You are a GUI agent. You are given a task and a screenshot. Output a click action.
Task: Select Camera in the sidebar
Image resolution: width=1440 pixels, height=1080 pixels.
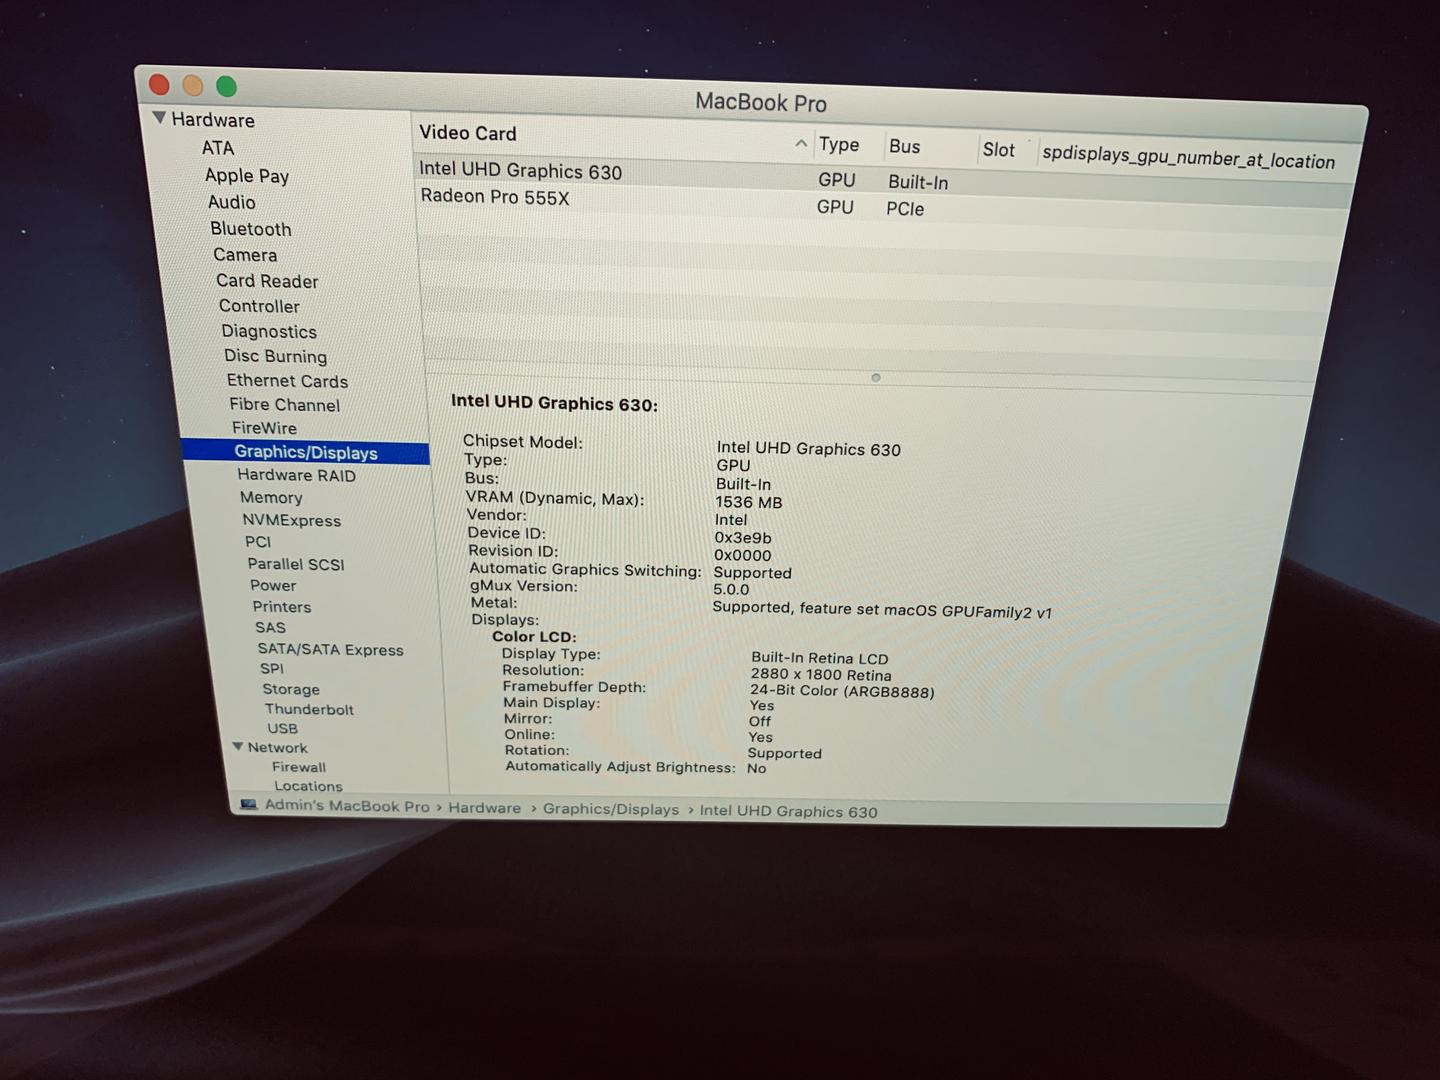click(x=245, y=255)
